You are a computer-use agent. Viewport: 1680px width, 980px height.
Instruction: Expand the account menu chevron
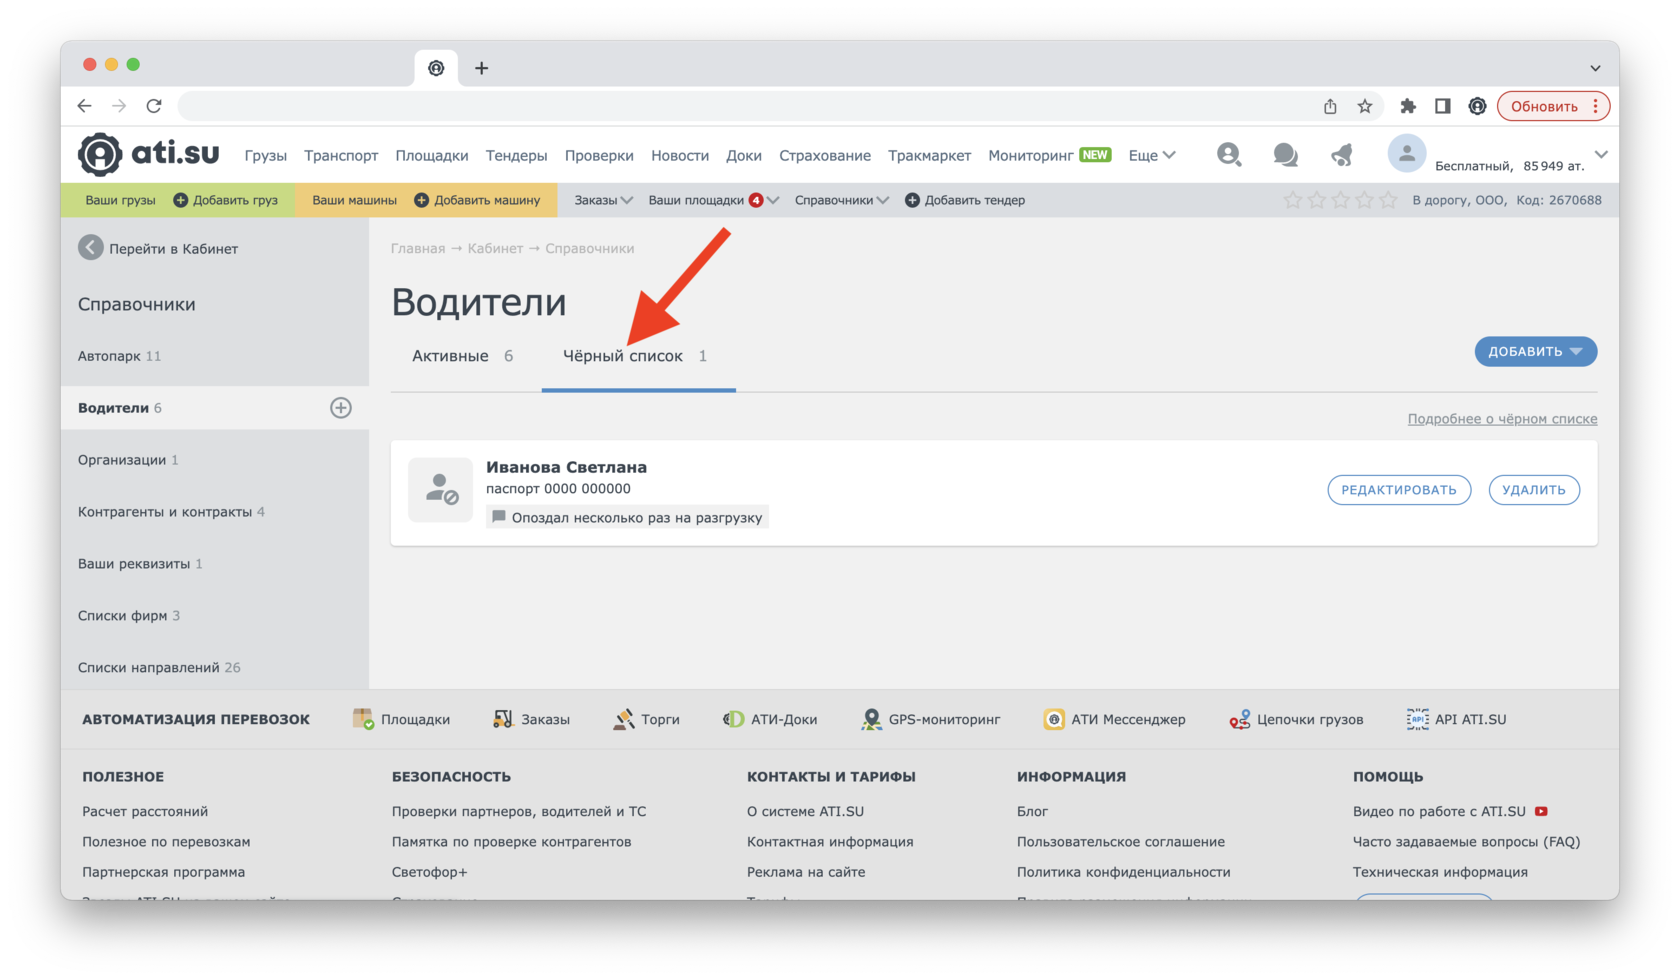(1601, 154)
